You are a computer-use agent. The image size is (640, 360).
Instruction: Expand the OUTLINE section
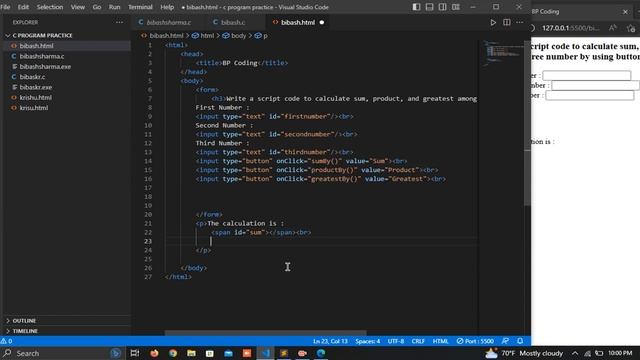click(x=24, y=321)
